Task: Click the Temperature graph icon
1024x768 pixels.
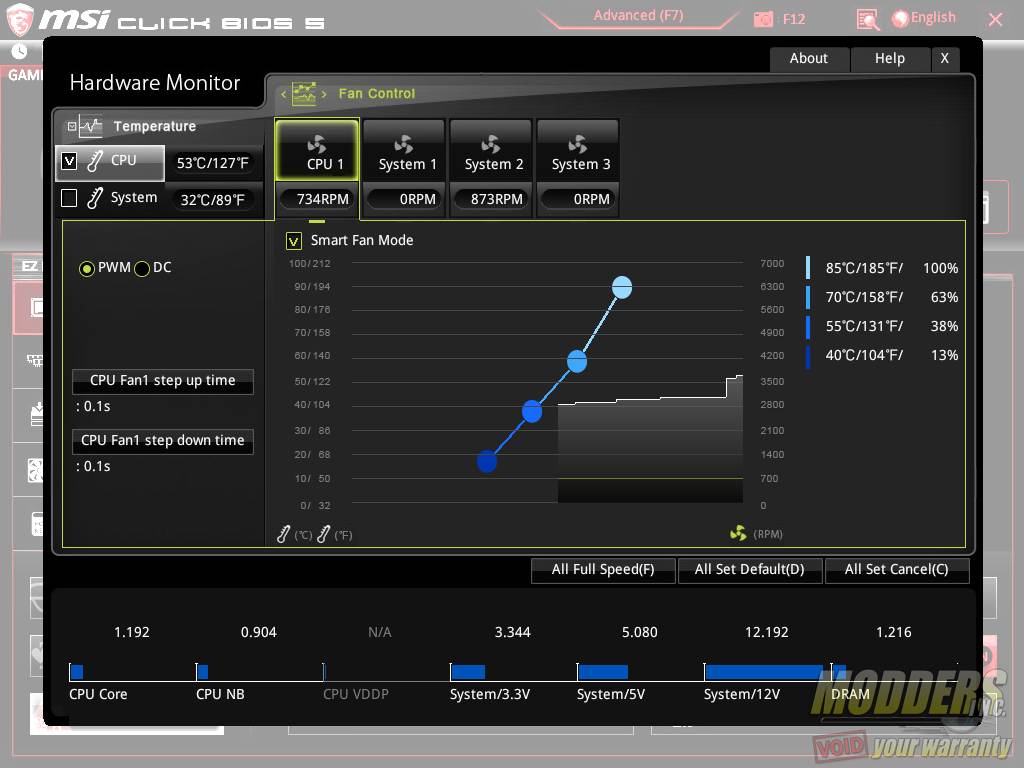Action: (x=90, y=126)
